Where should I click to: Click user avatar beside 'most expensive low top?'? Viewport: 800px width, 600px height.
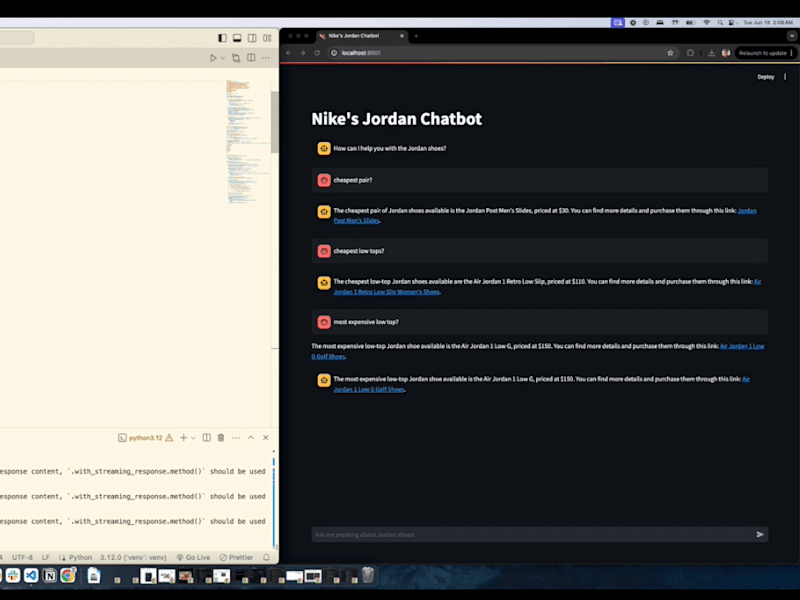[324, 322]
